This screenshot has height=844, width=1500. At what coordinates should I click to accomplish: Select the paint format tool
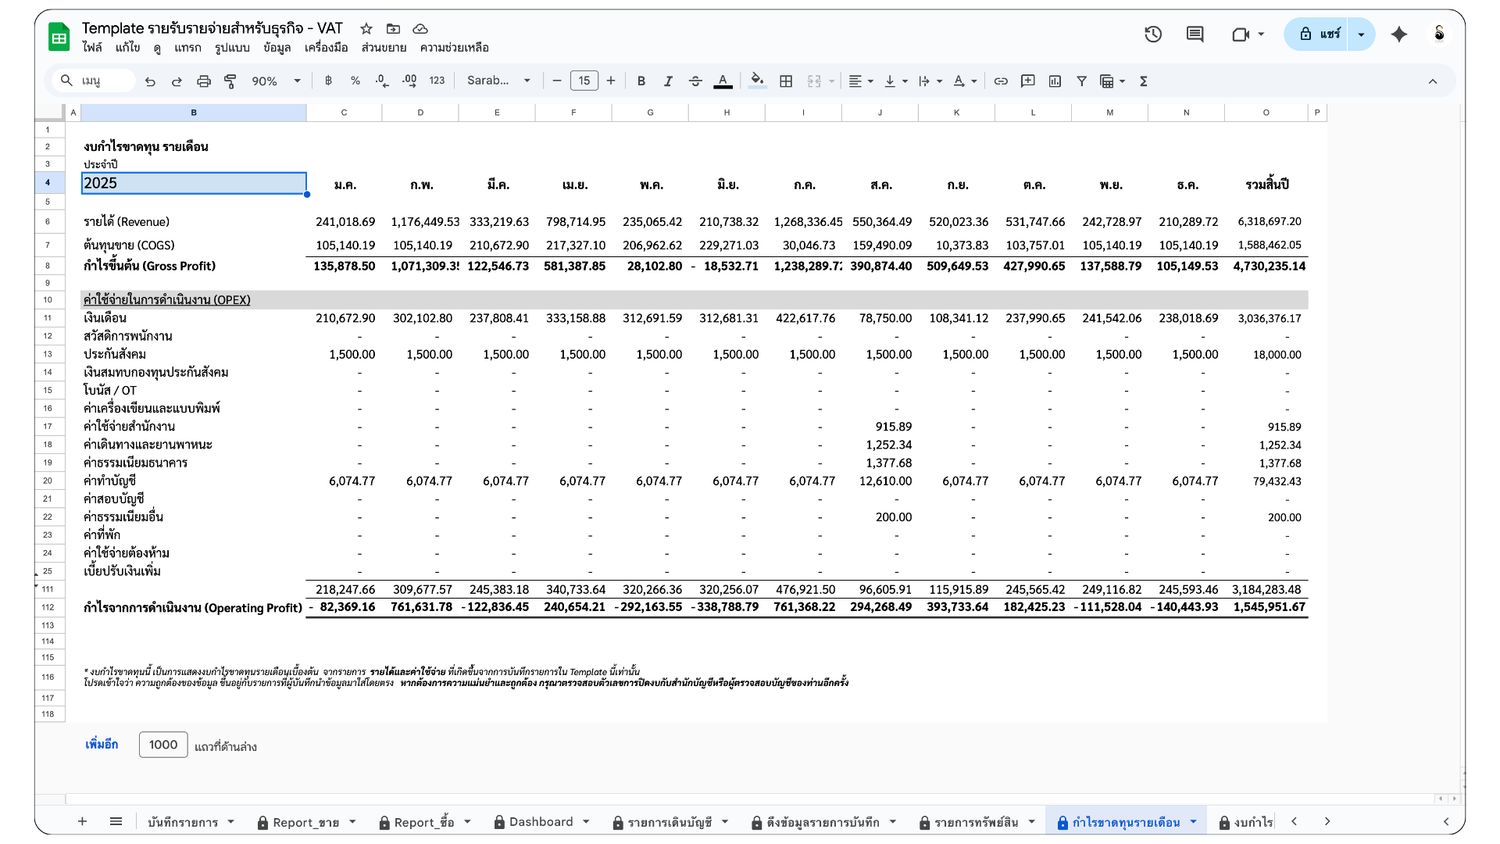tap(230, 81)
